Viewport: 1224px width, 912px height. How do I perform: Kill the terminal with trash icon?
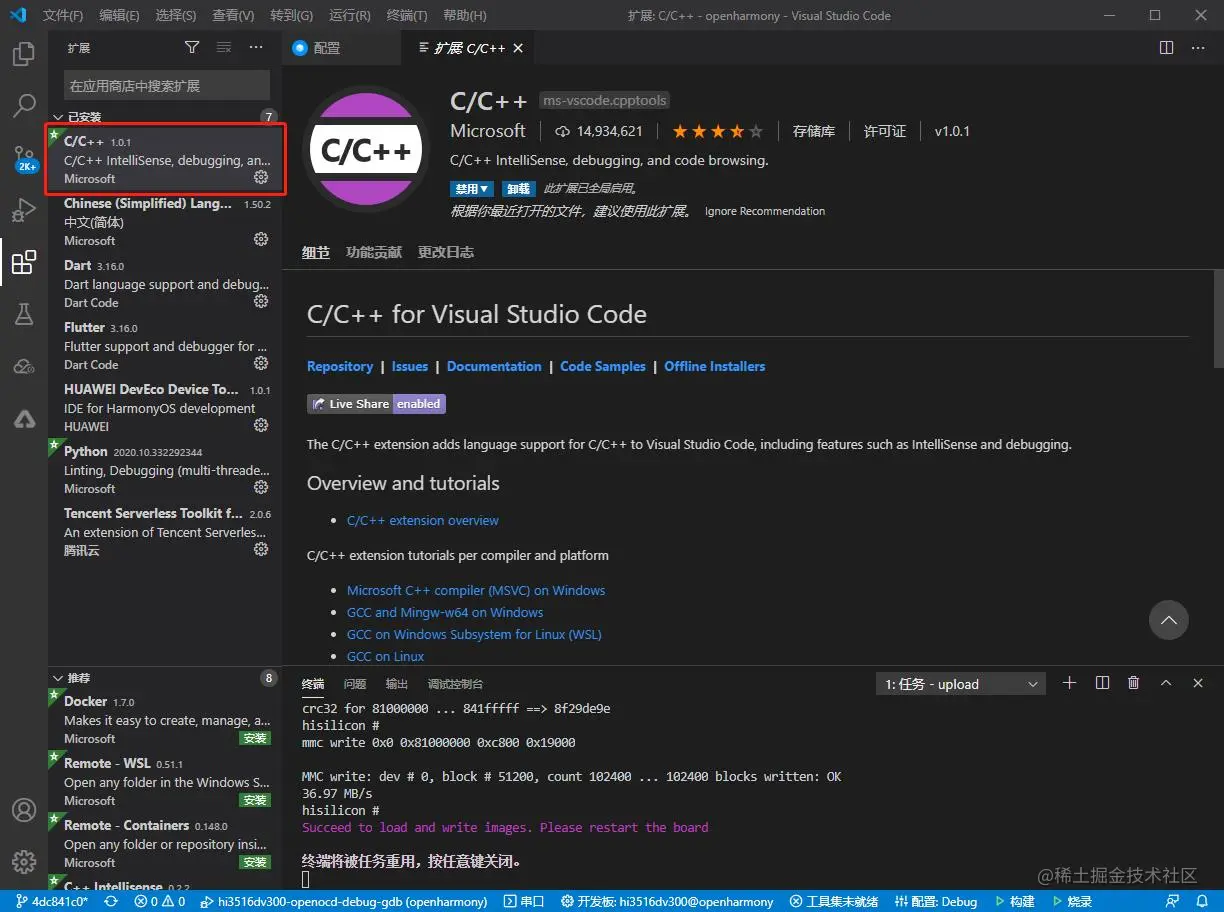pos(1133,683)
